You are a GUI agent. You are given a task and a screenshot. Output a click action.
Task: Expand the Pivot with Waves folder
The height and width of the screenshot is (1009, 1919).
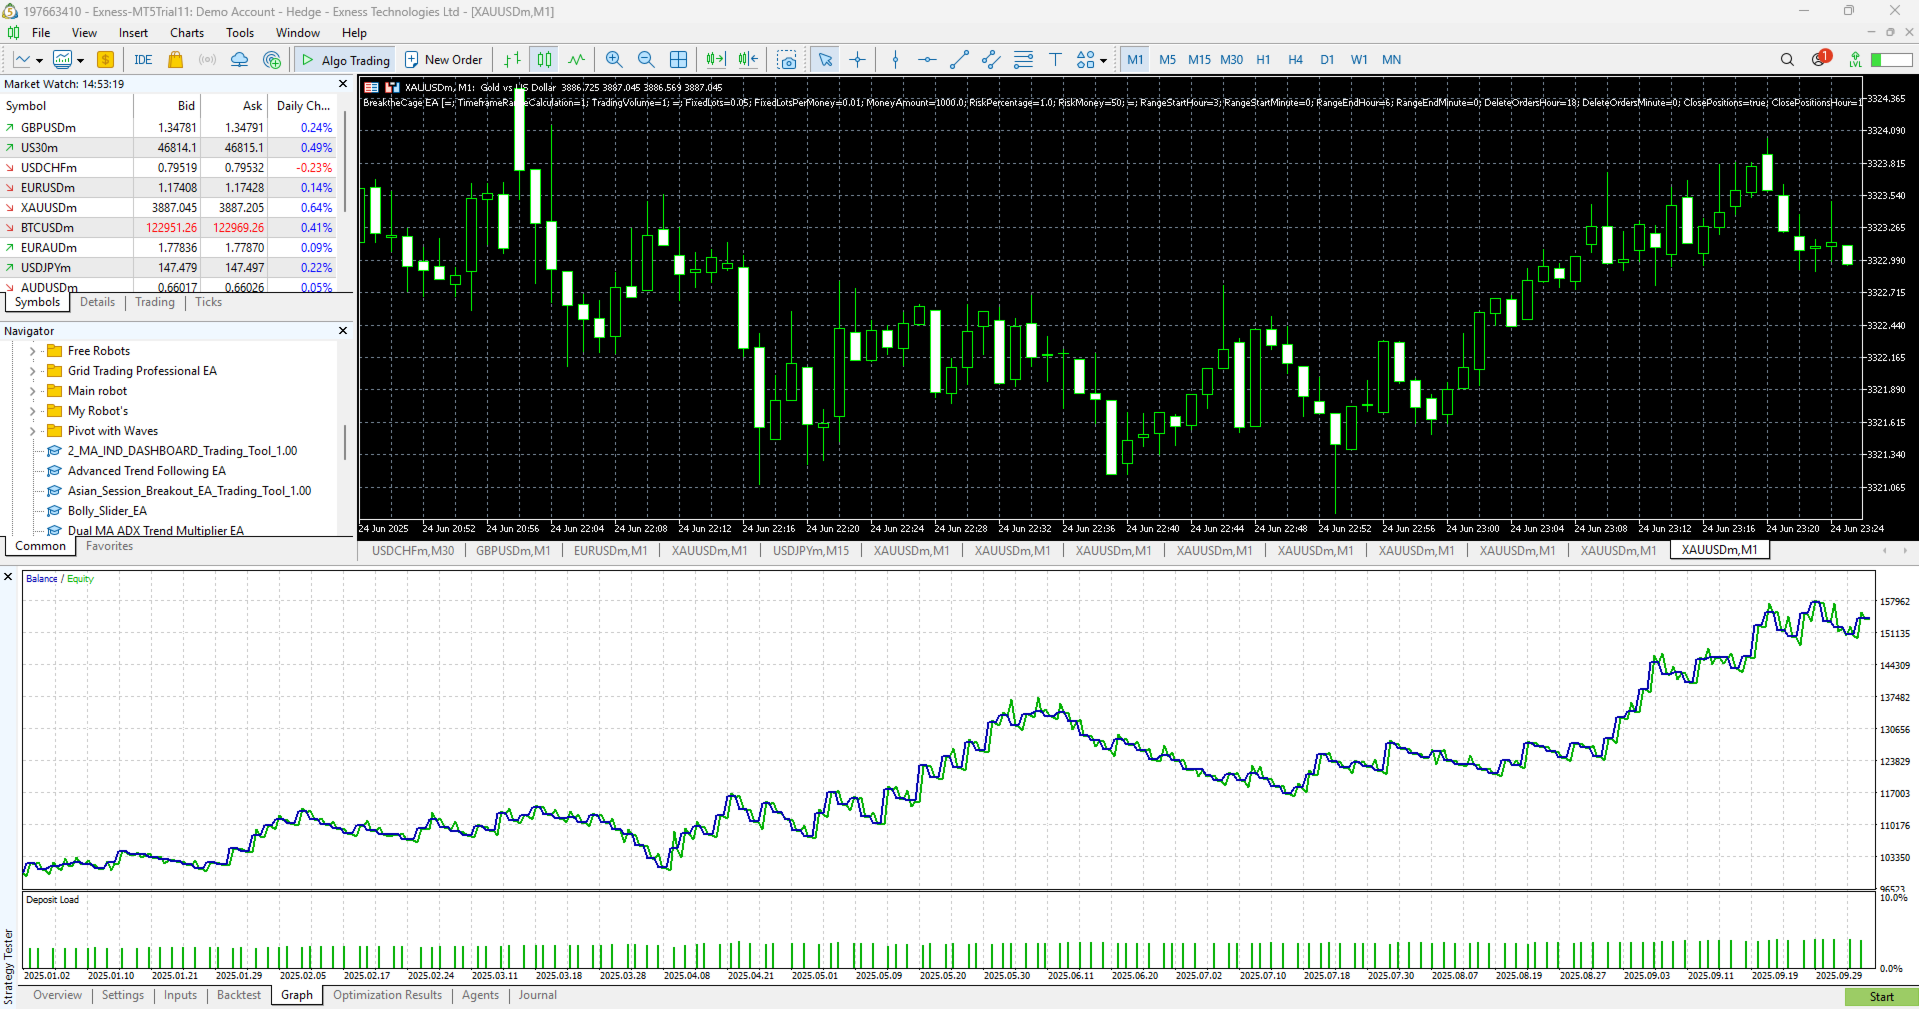tap(32, 431)
